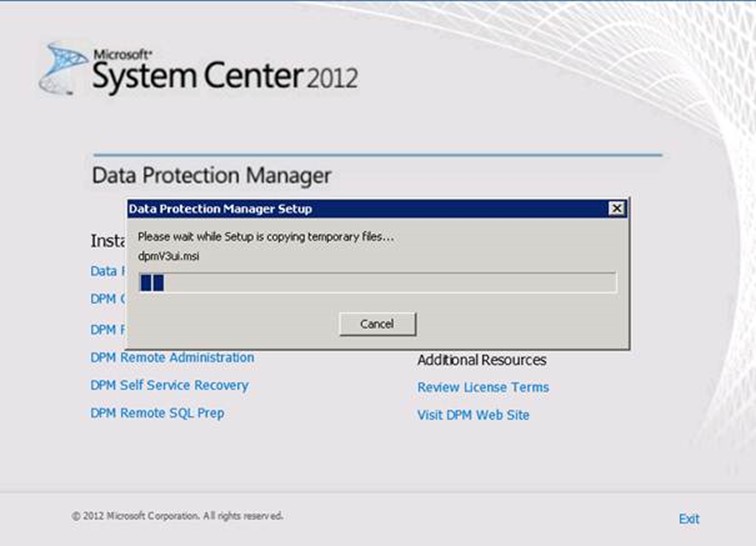Close the Data Protection Manager Setup dialog
The image size is (756, 546).
pos(617,208)
